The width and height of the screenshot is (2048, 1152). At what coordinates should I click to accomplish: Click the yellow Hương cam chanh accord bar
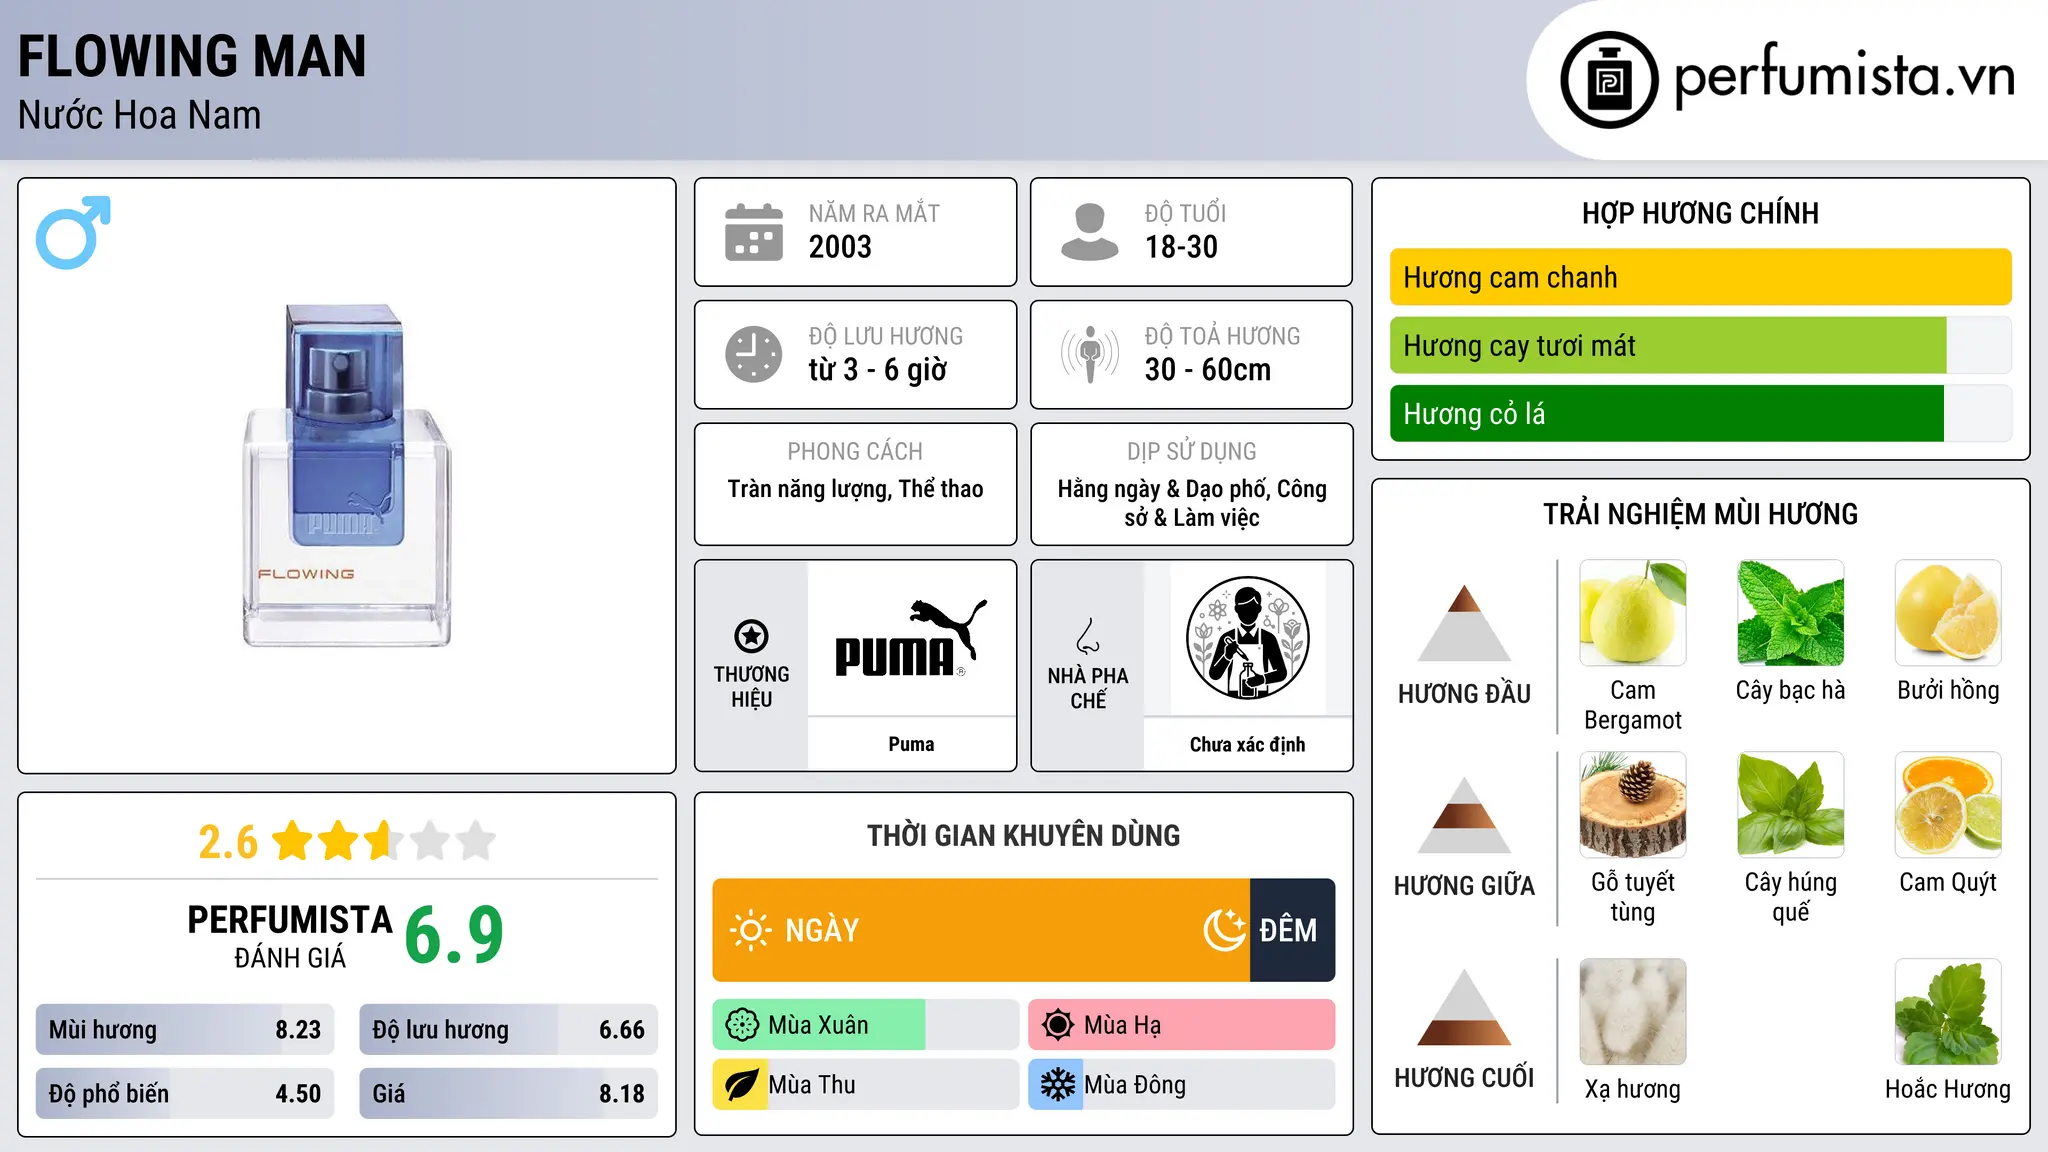click(1700, 277)
